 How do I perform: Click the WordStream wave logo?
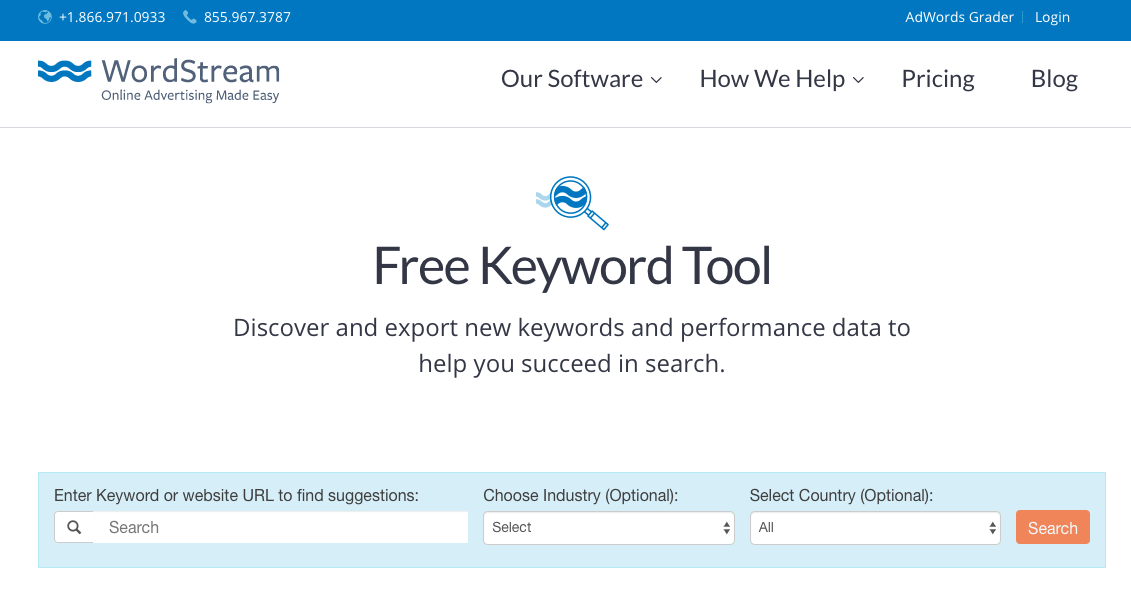[65, 71]
